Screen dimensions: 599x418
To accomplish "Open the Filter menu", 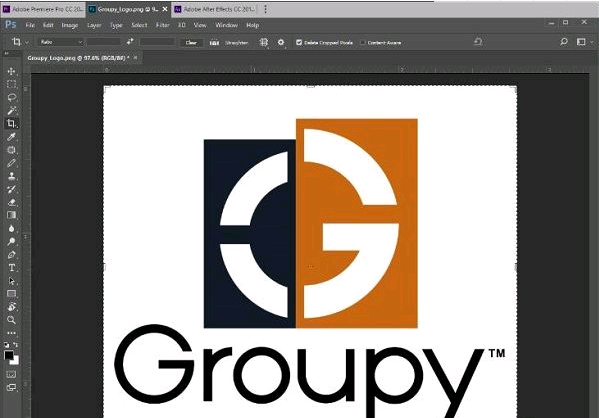I will tap(163, 25).
